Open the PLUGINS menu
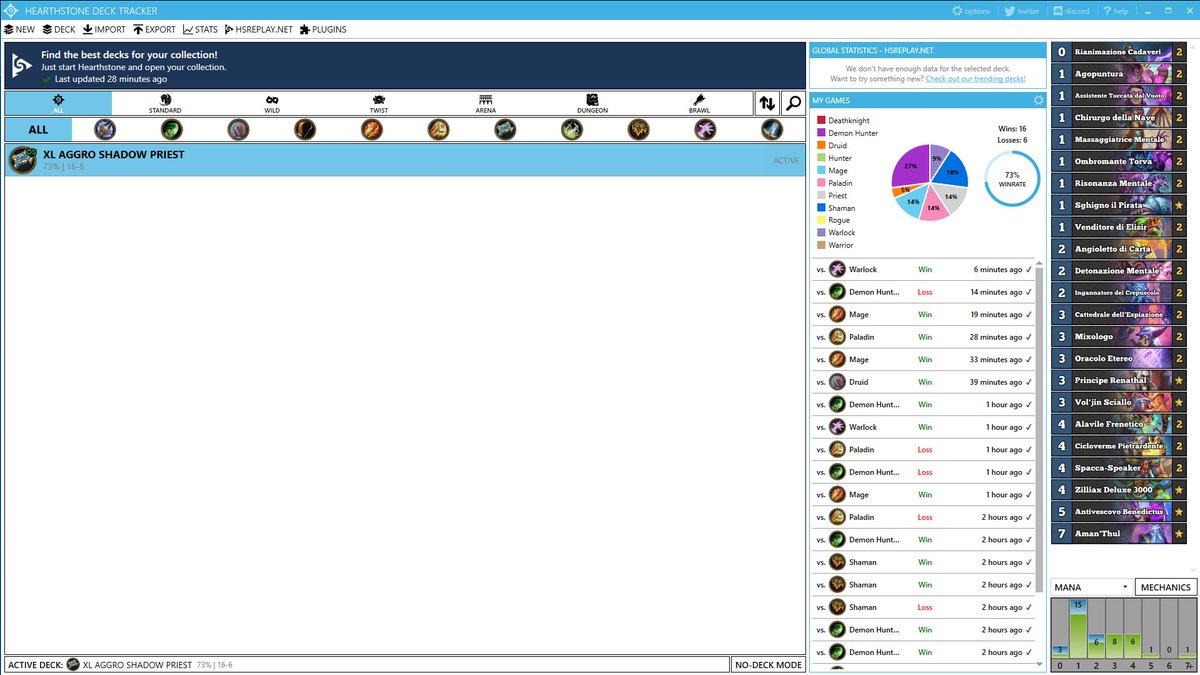Viewport: 1200px width, 675px height. 323,29
